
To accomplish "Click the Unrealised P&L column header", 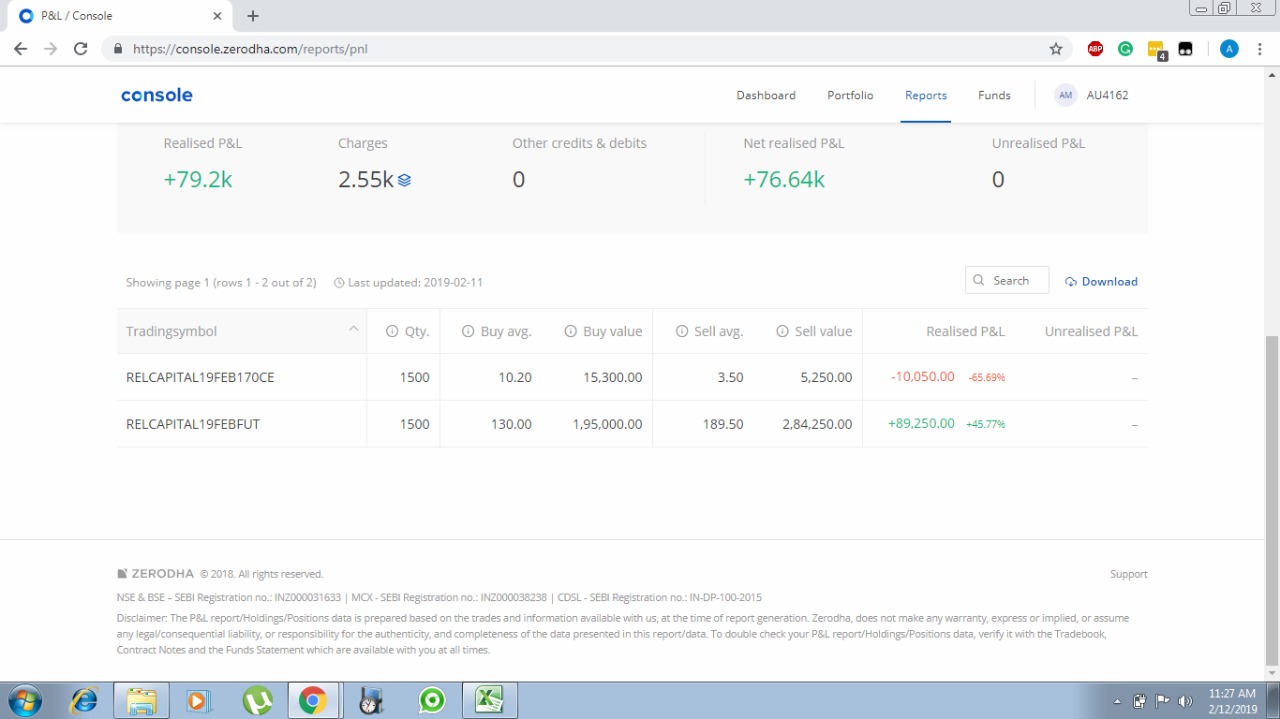I will pos(1091,331).
